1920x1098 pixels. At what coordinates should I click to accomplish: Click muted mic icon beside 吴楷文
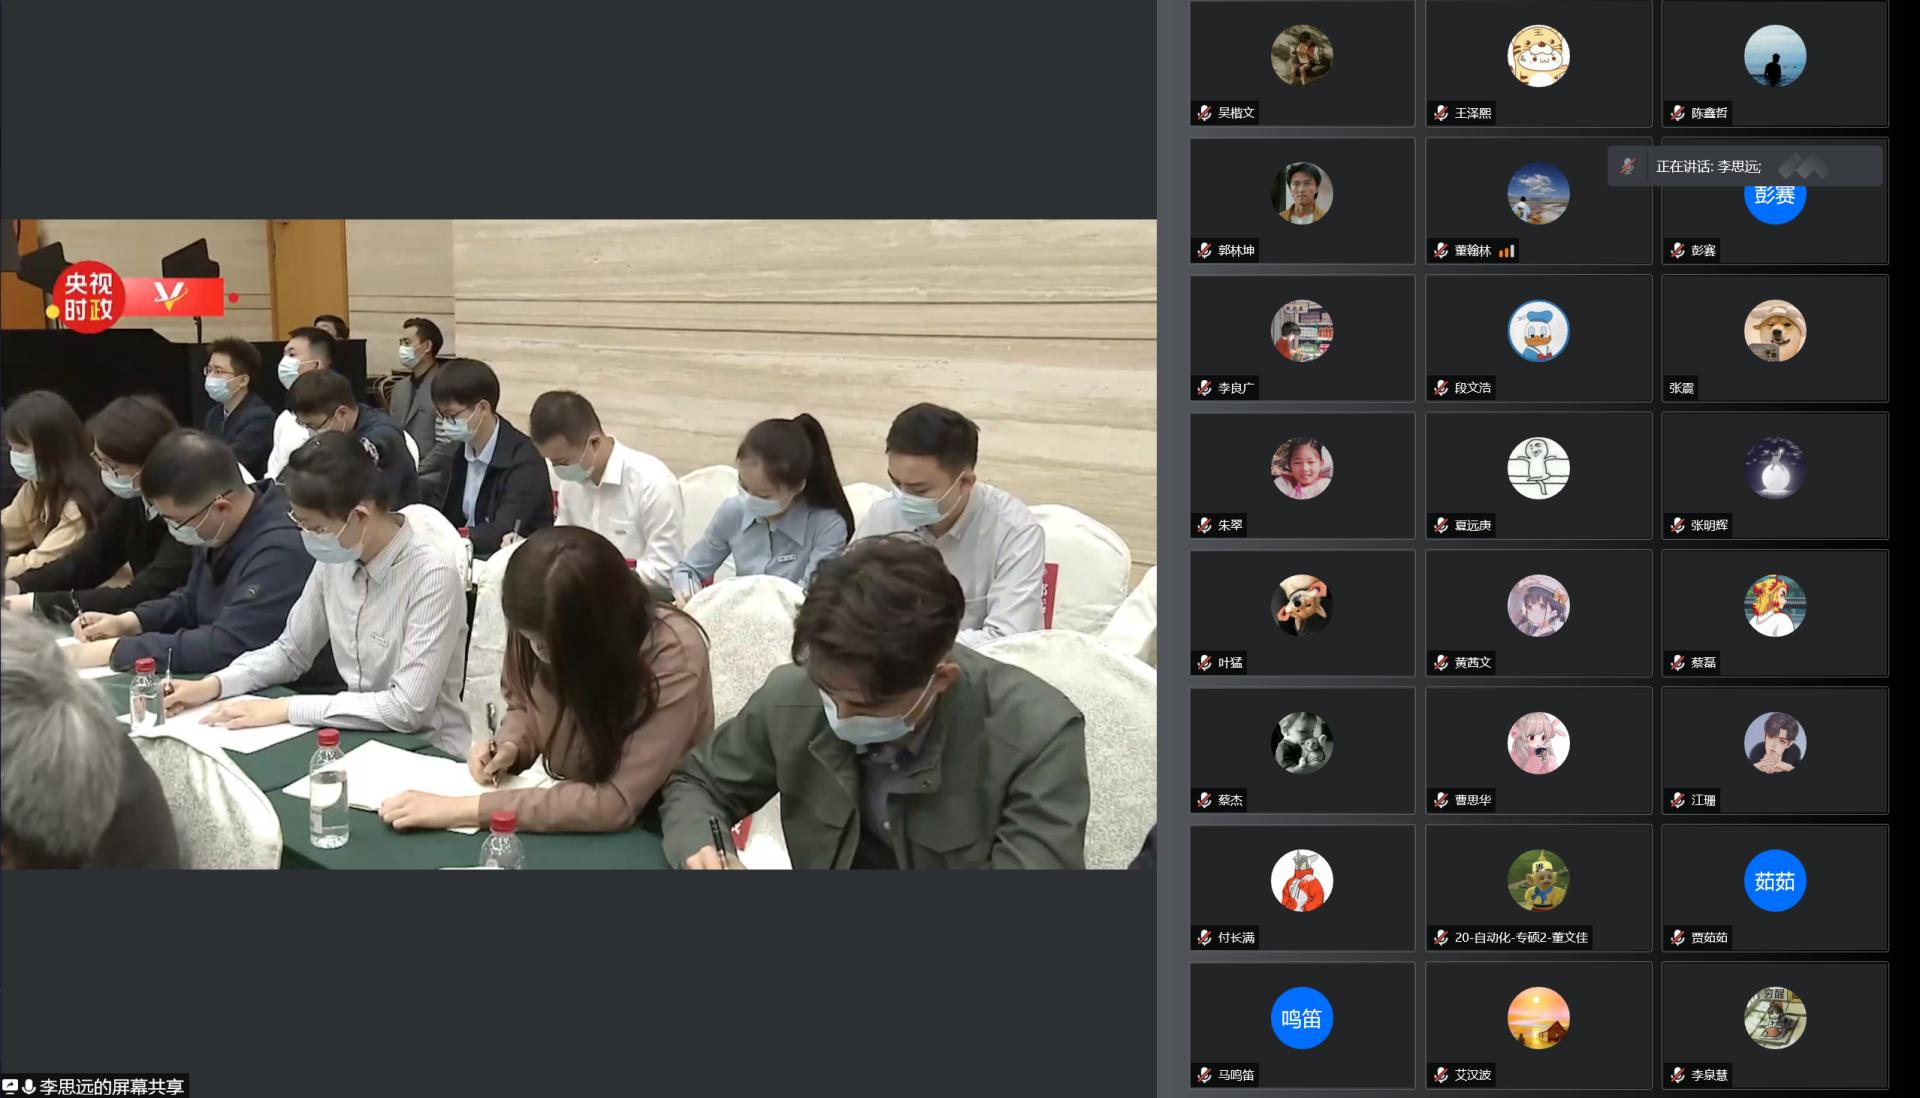(1205, 113)
